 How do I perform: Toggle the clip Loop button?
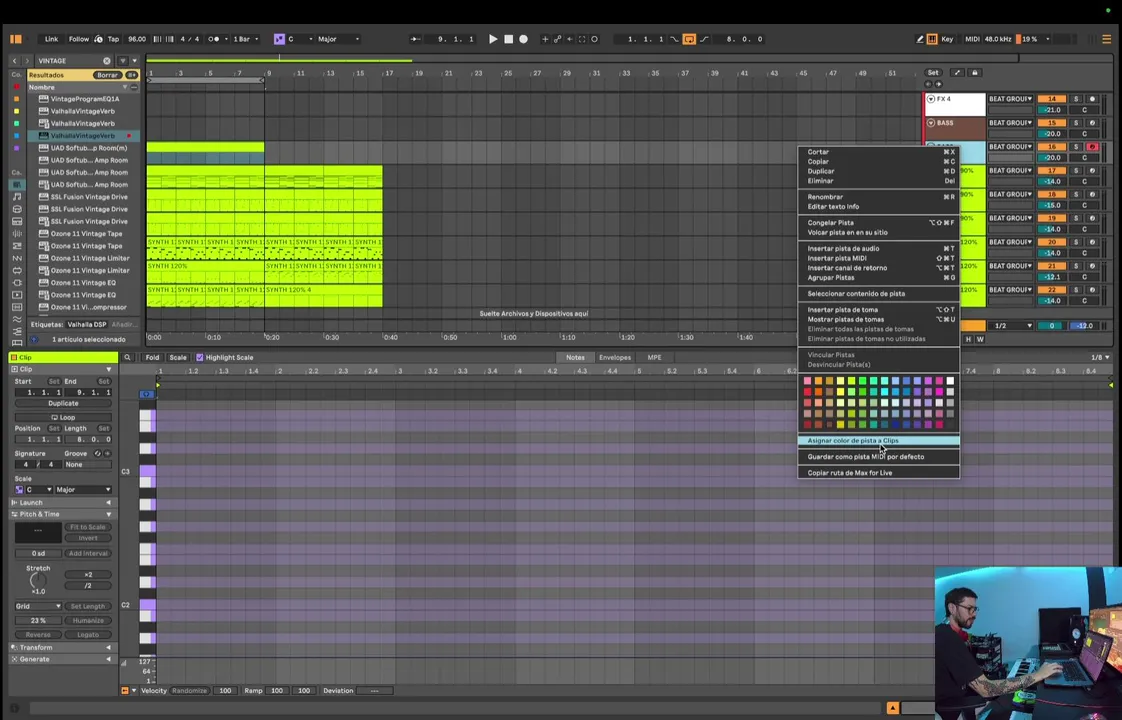(63, 417)
